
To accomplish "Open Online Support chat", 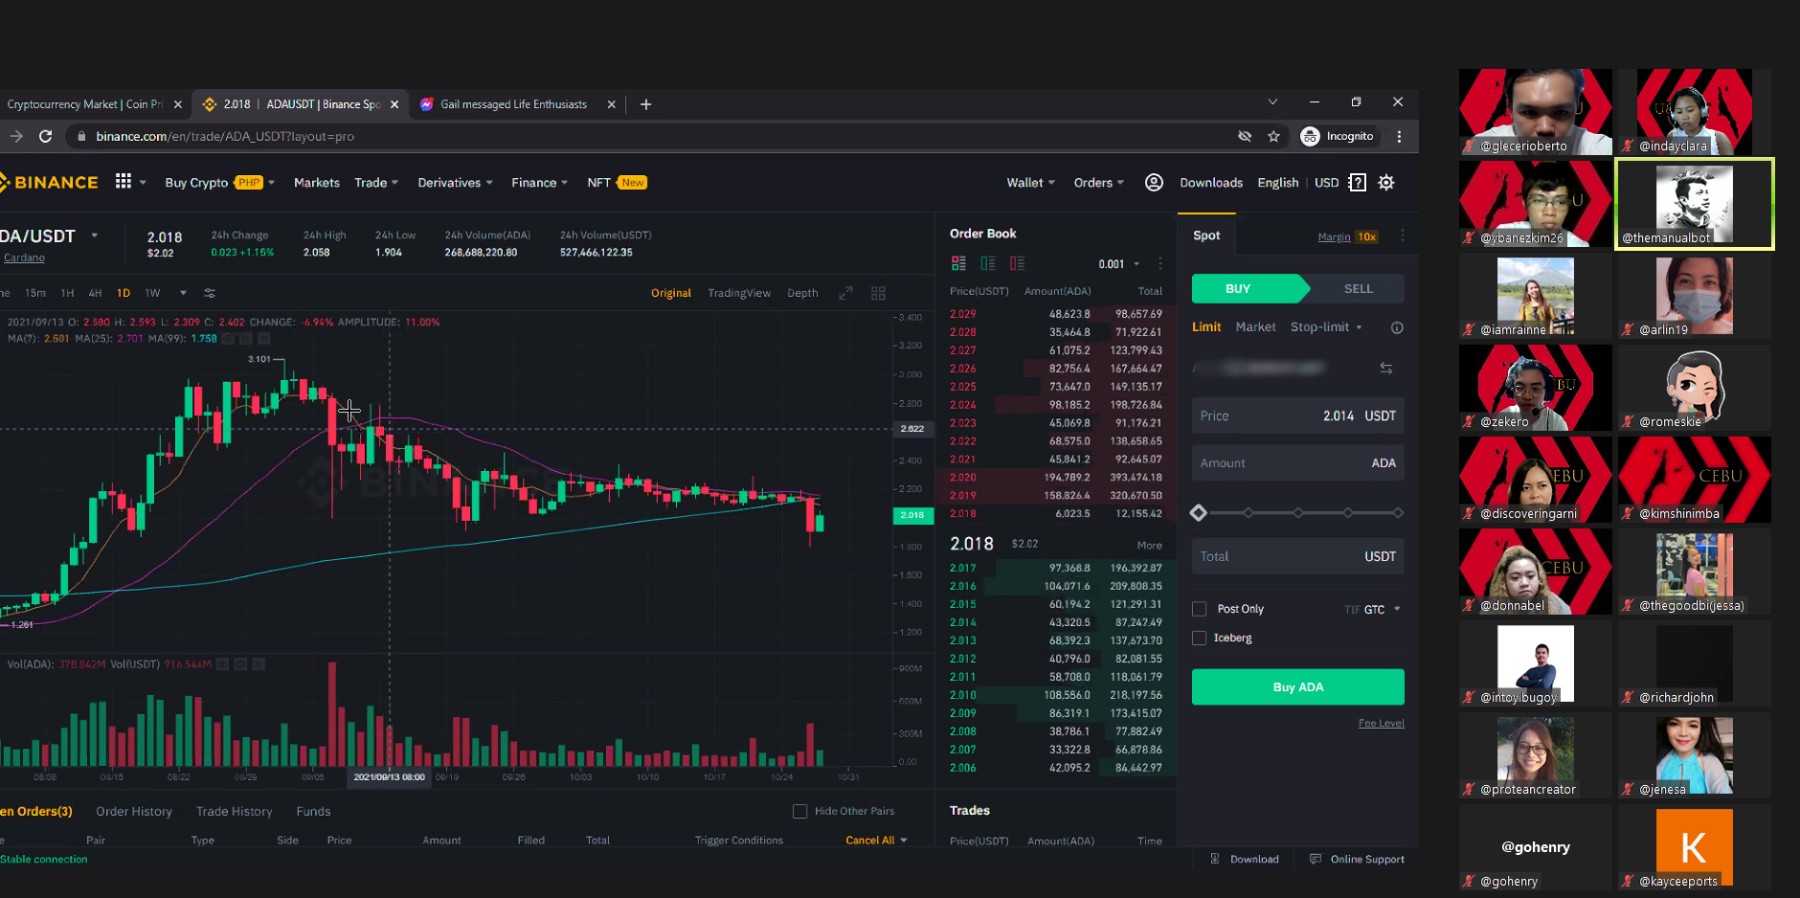I will [1357, 859].
